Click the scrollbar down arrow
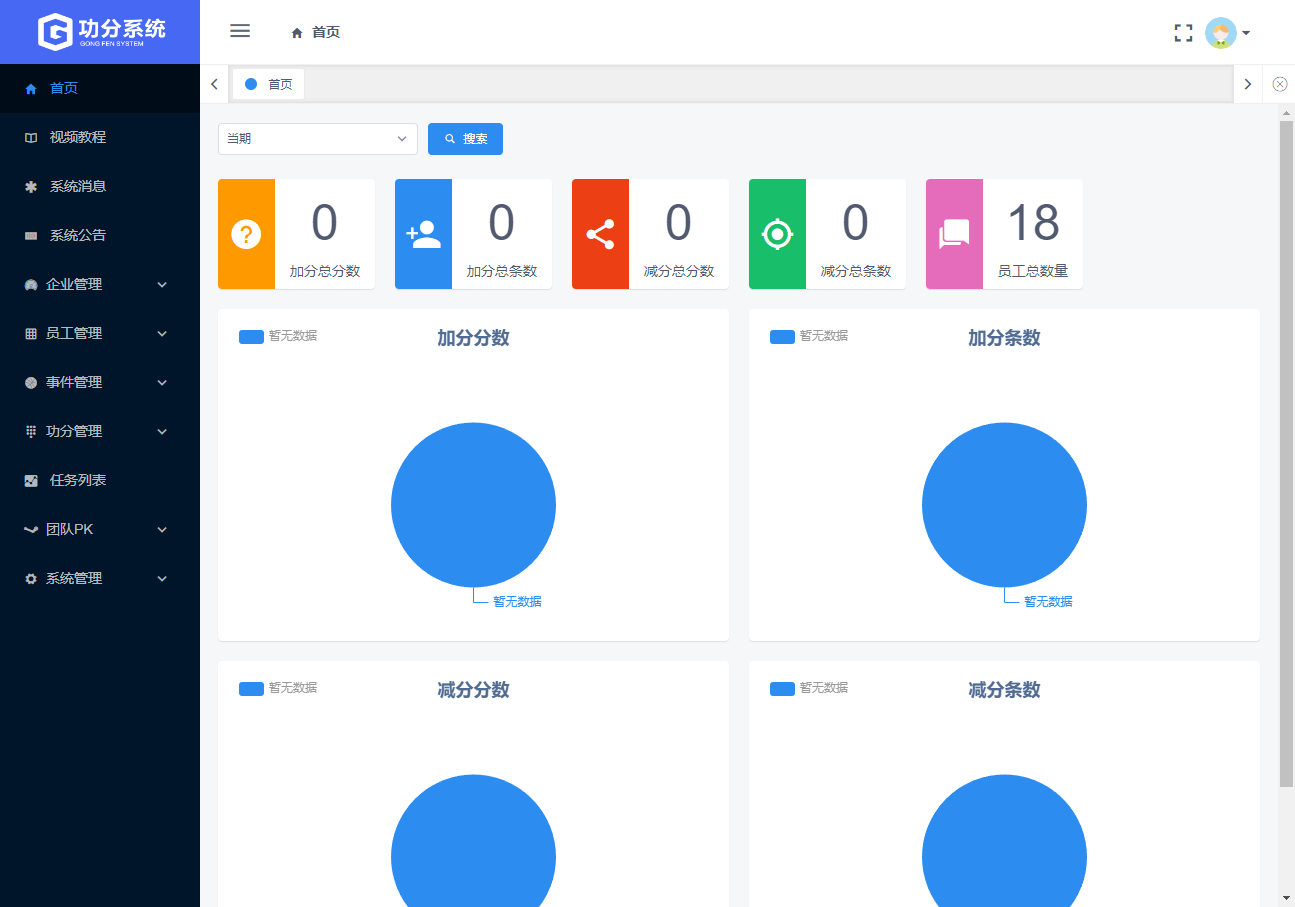Image resolution: width=1295 pixels, height=907 pixels. [1286, 898]
